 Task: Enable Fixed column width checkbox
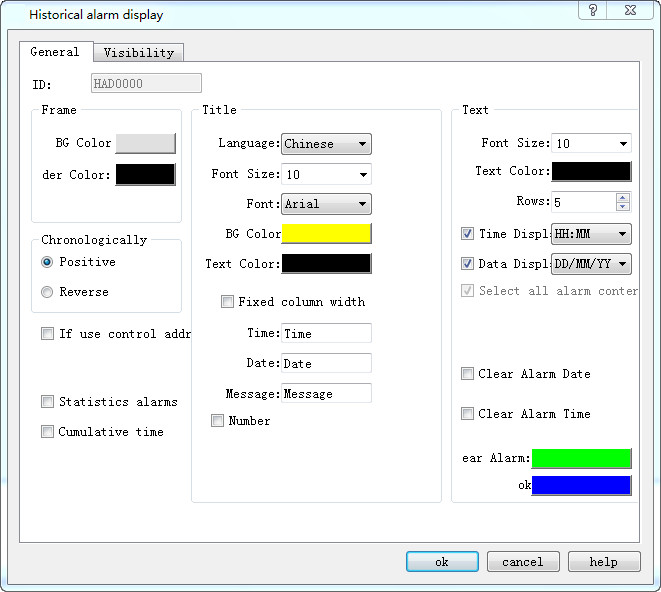pyautogui.click(x=227, y=301)
